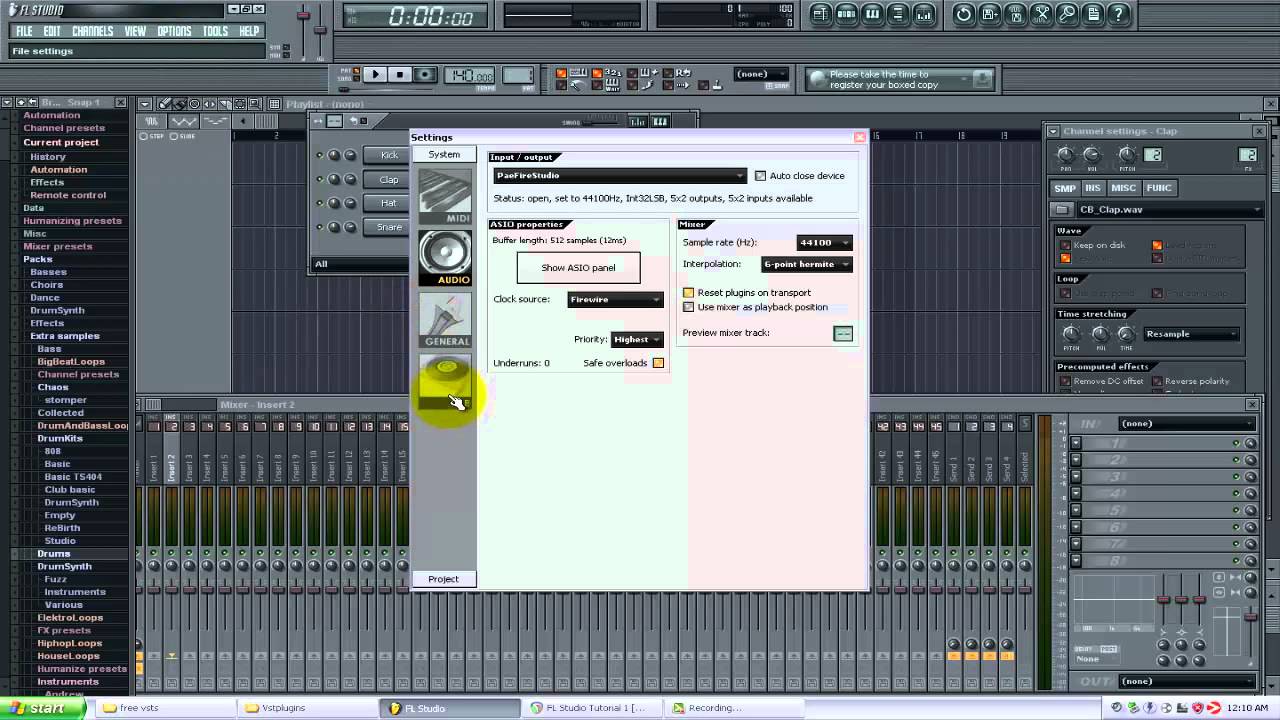Click the System section in Settings
1280x720 pixels.
pos(444,155)
